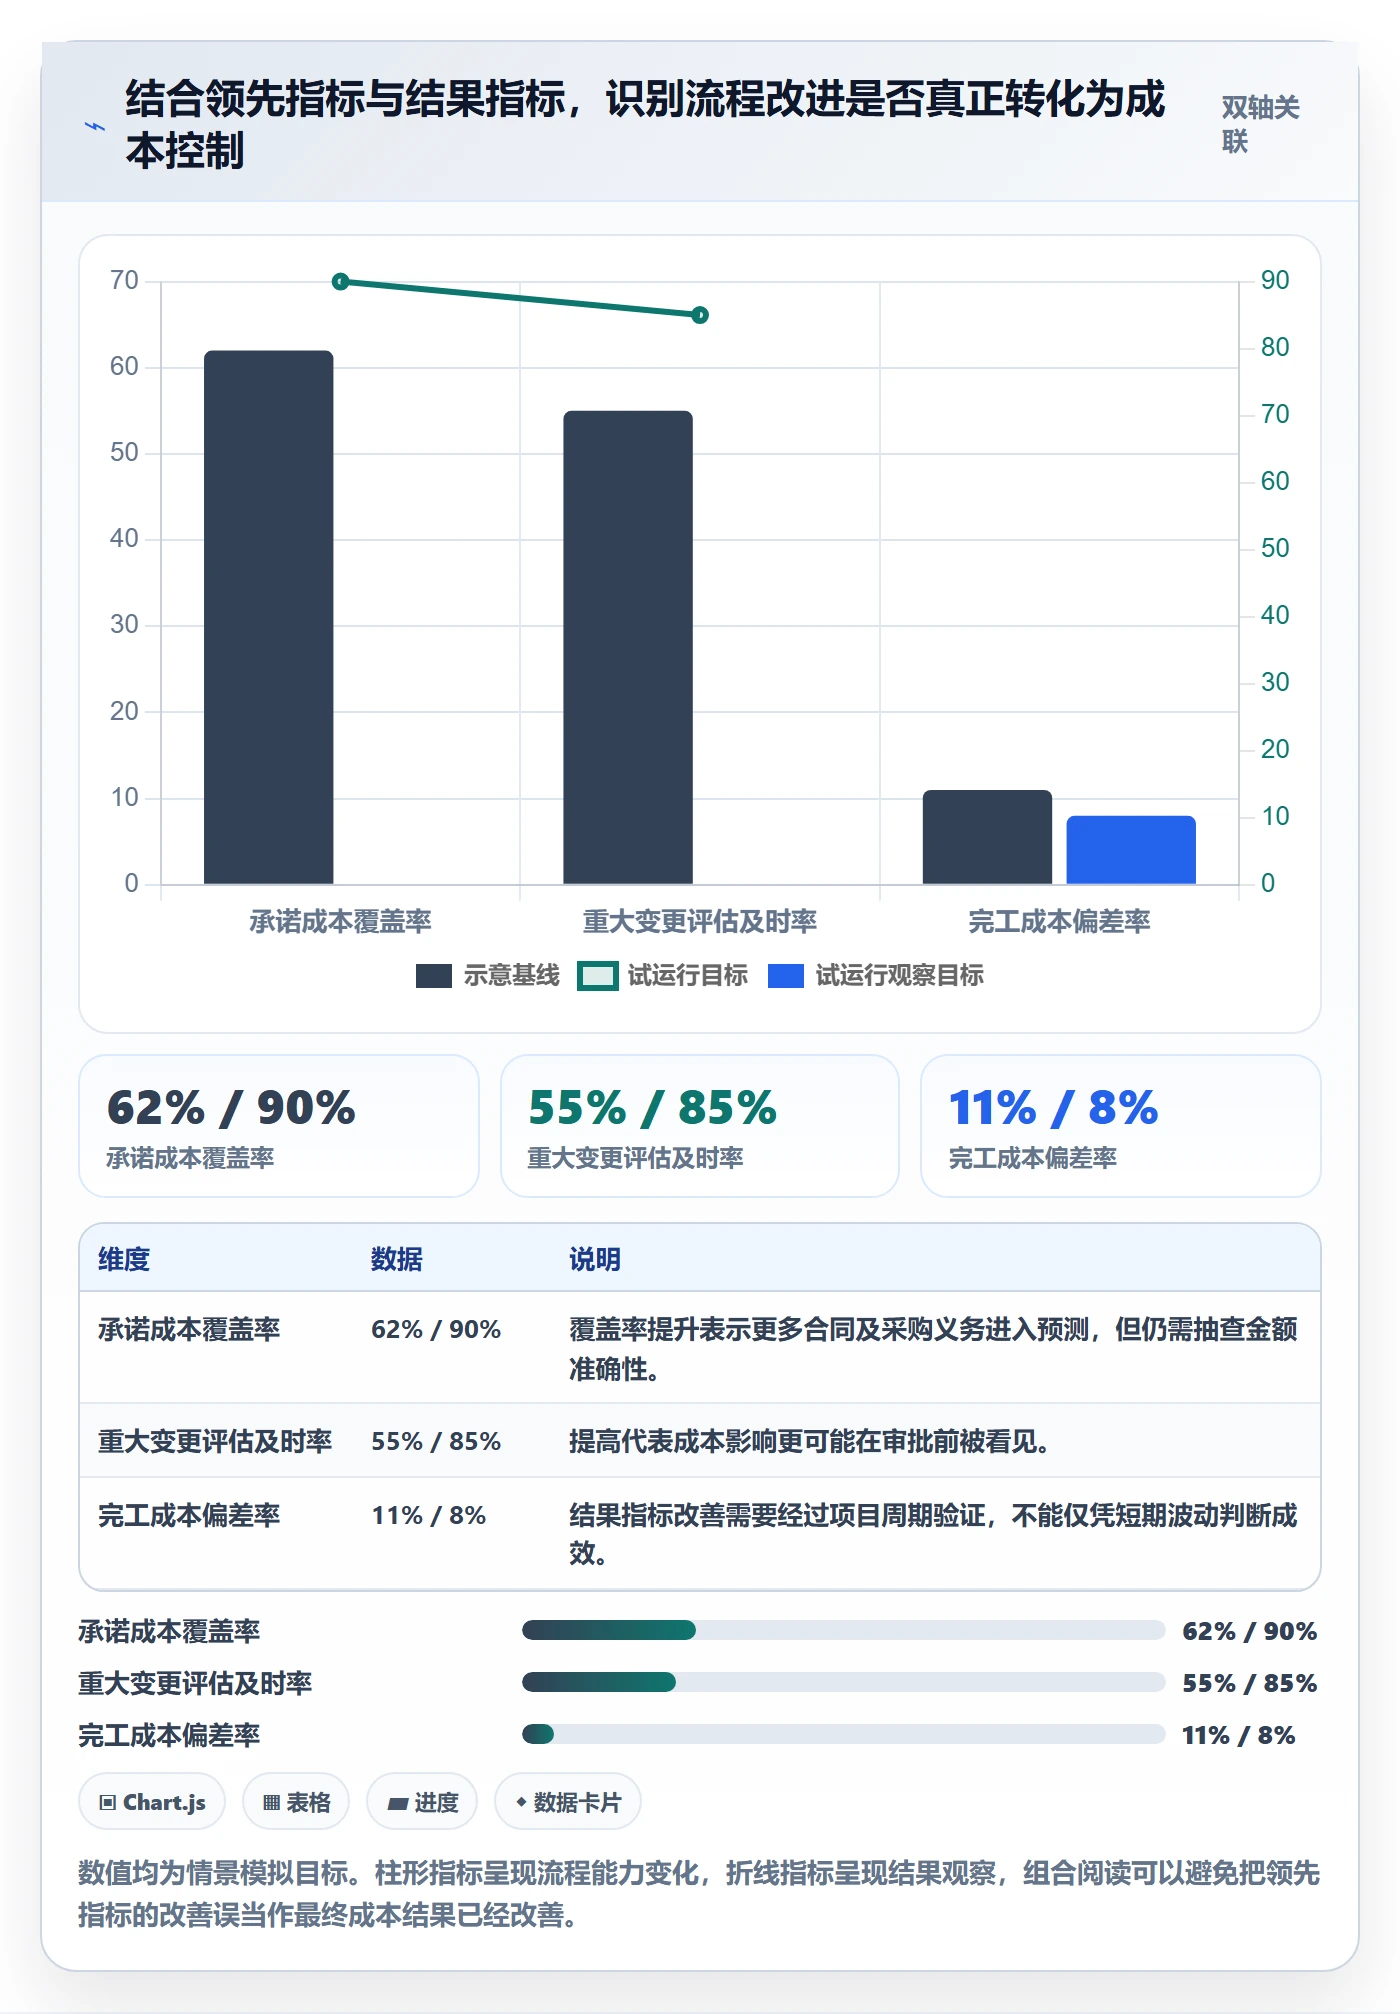The height and width of the screenshot is (2014, 1400).
Task: Select the 双轴关联 badge in the header
Action: tap(1260, 125)
